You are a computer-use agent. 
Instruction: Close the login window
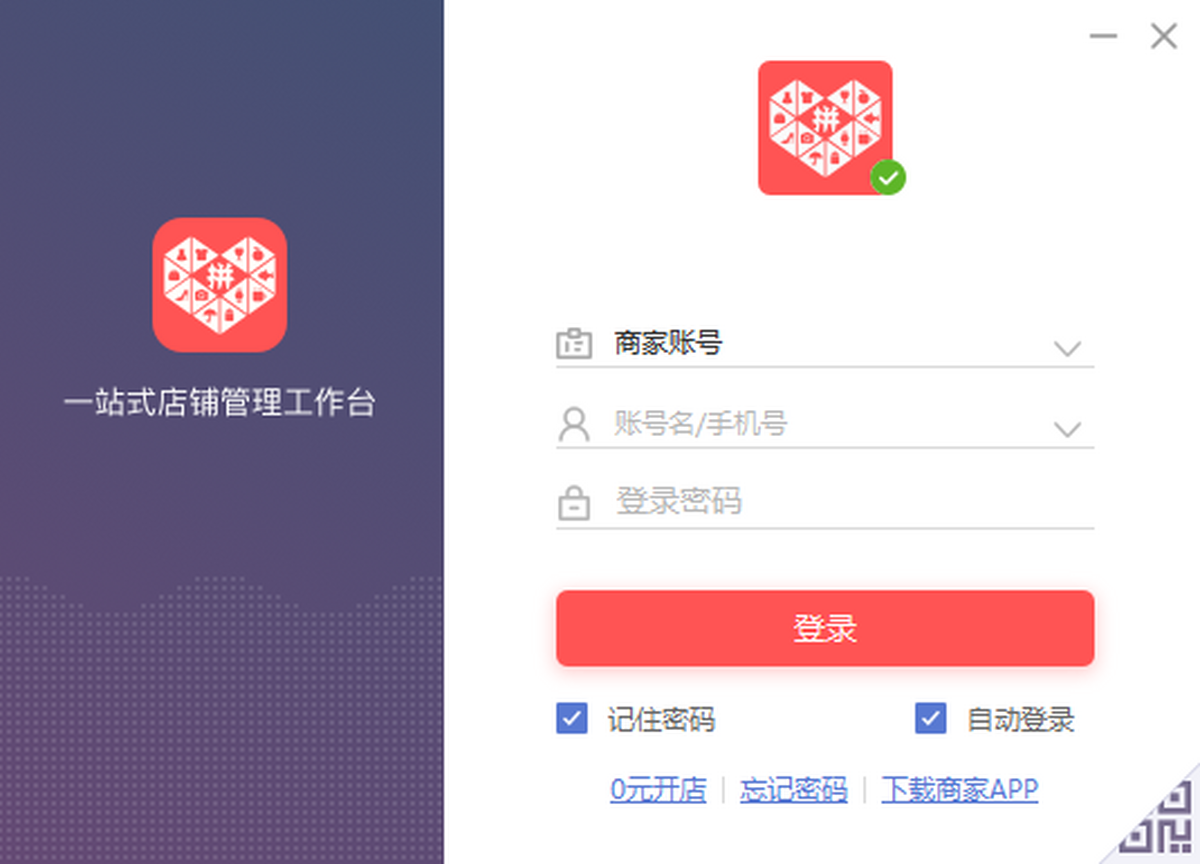coord(1163,37)
